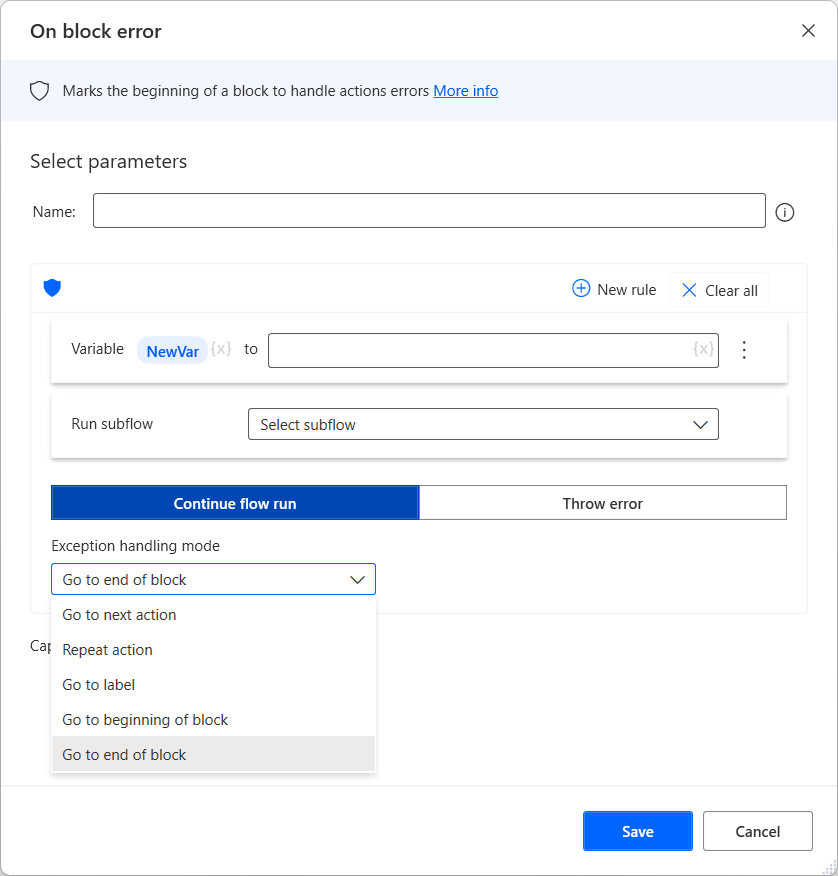This screenshot has width=838, height=876.
Task: Click the shield icon in the info banner
Action: coord(40,91)
